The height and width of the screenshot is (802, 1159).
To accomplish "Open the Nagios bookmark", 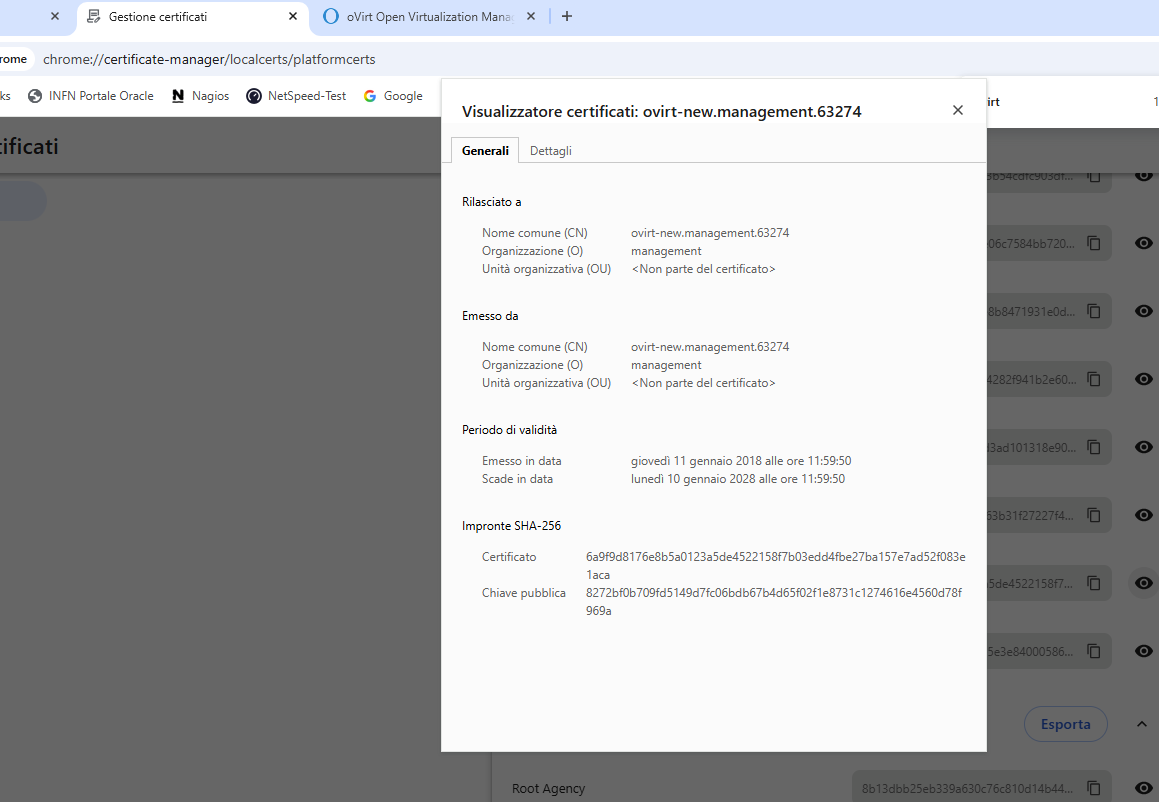I will [200, 96].
